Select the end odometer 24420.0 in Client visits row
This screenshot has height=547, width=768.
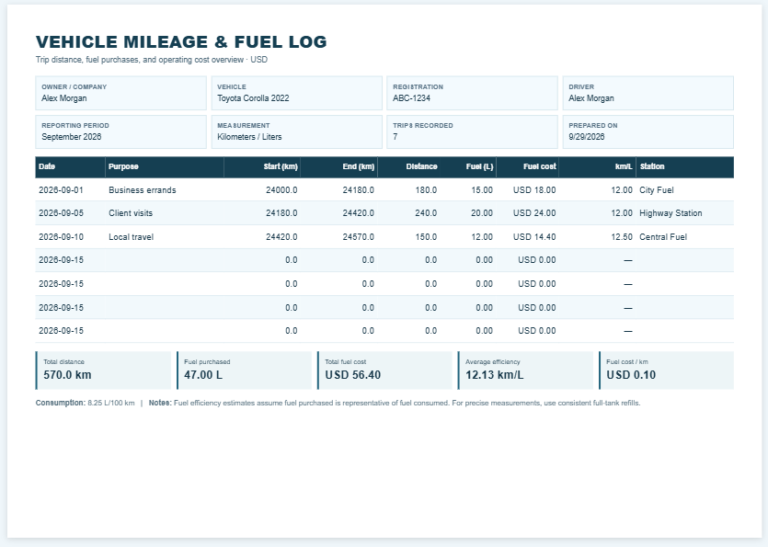[358, 214]
